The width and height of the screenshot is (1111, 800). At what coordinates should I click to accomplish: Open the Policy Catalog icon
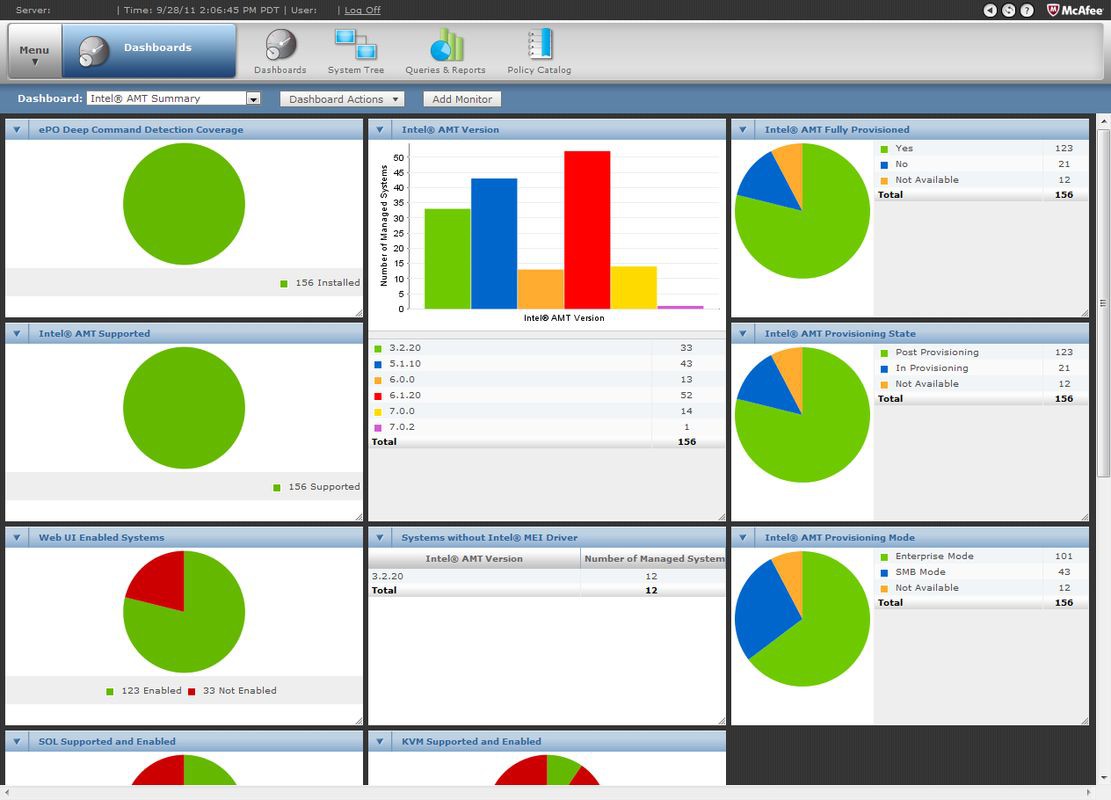click(539, 48)
